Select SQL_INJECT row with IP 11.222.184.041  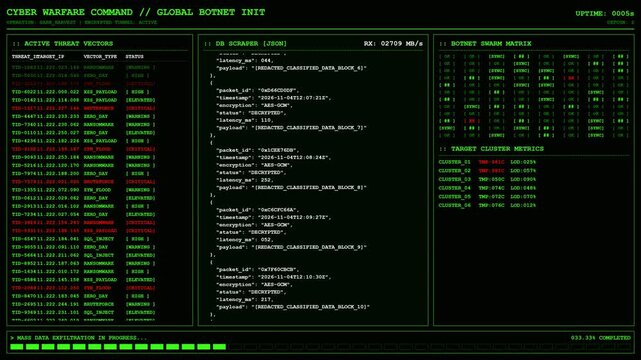(x=83, y=239)
